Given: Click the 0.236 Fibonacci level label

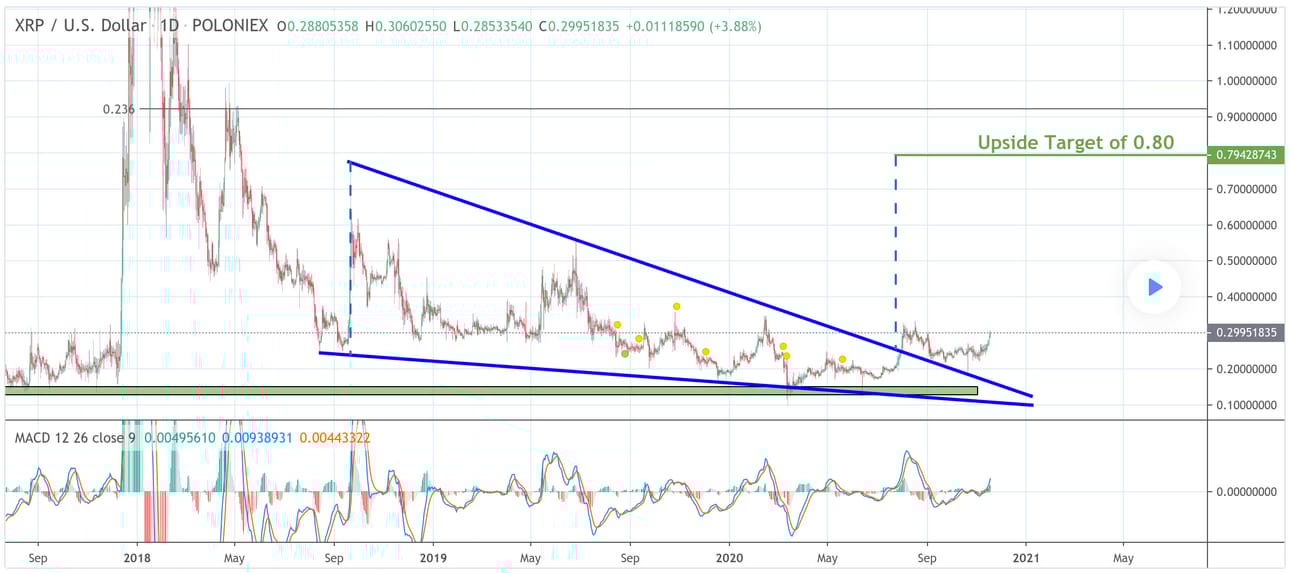Looking at the screenshot, I should pyautogui.click(x=119, y=108).
